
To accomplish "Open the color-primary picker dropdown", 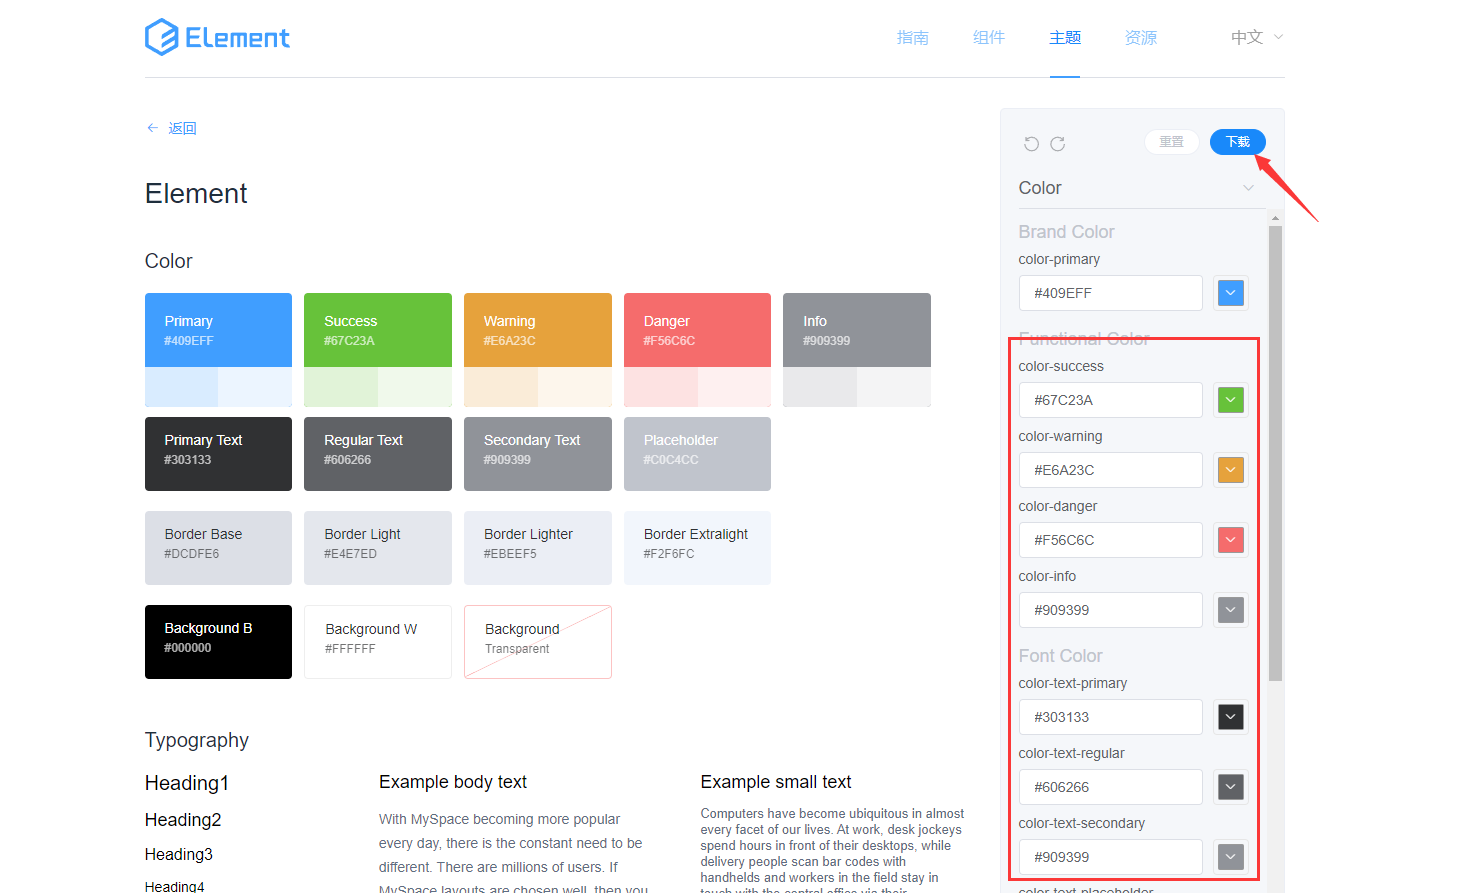I will point(1231,293).
